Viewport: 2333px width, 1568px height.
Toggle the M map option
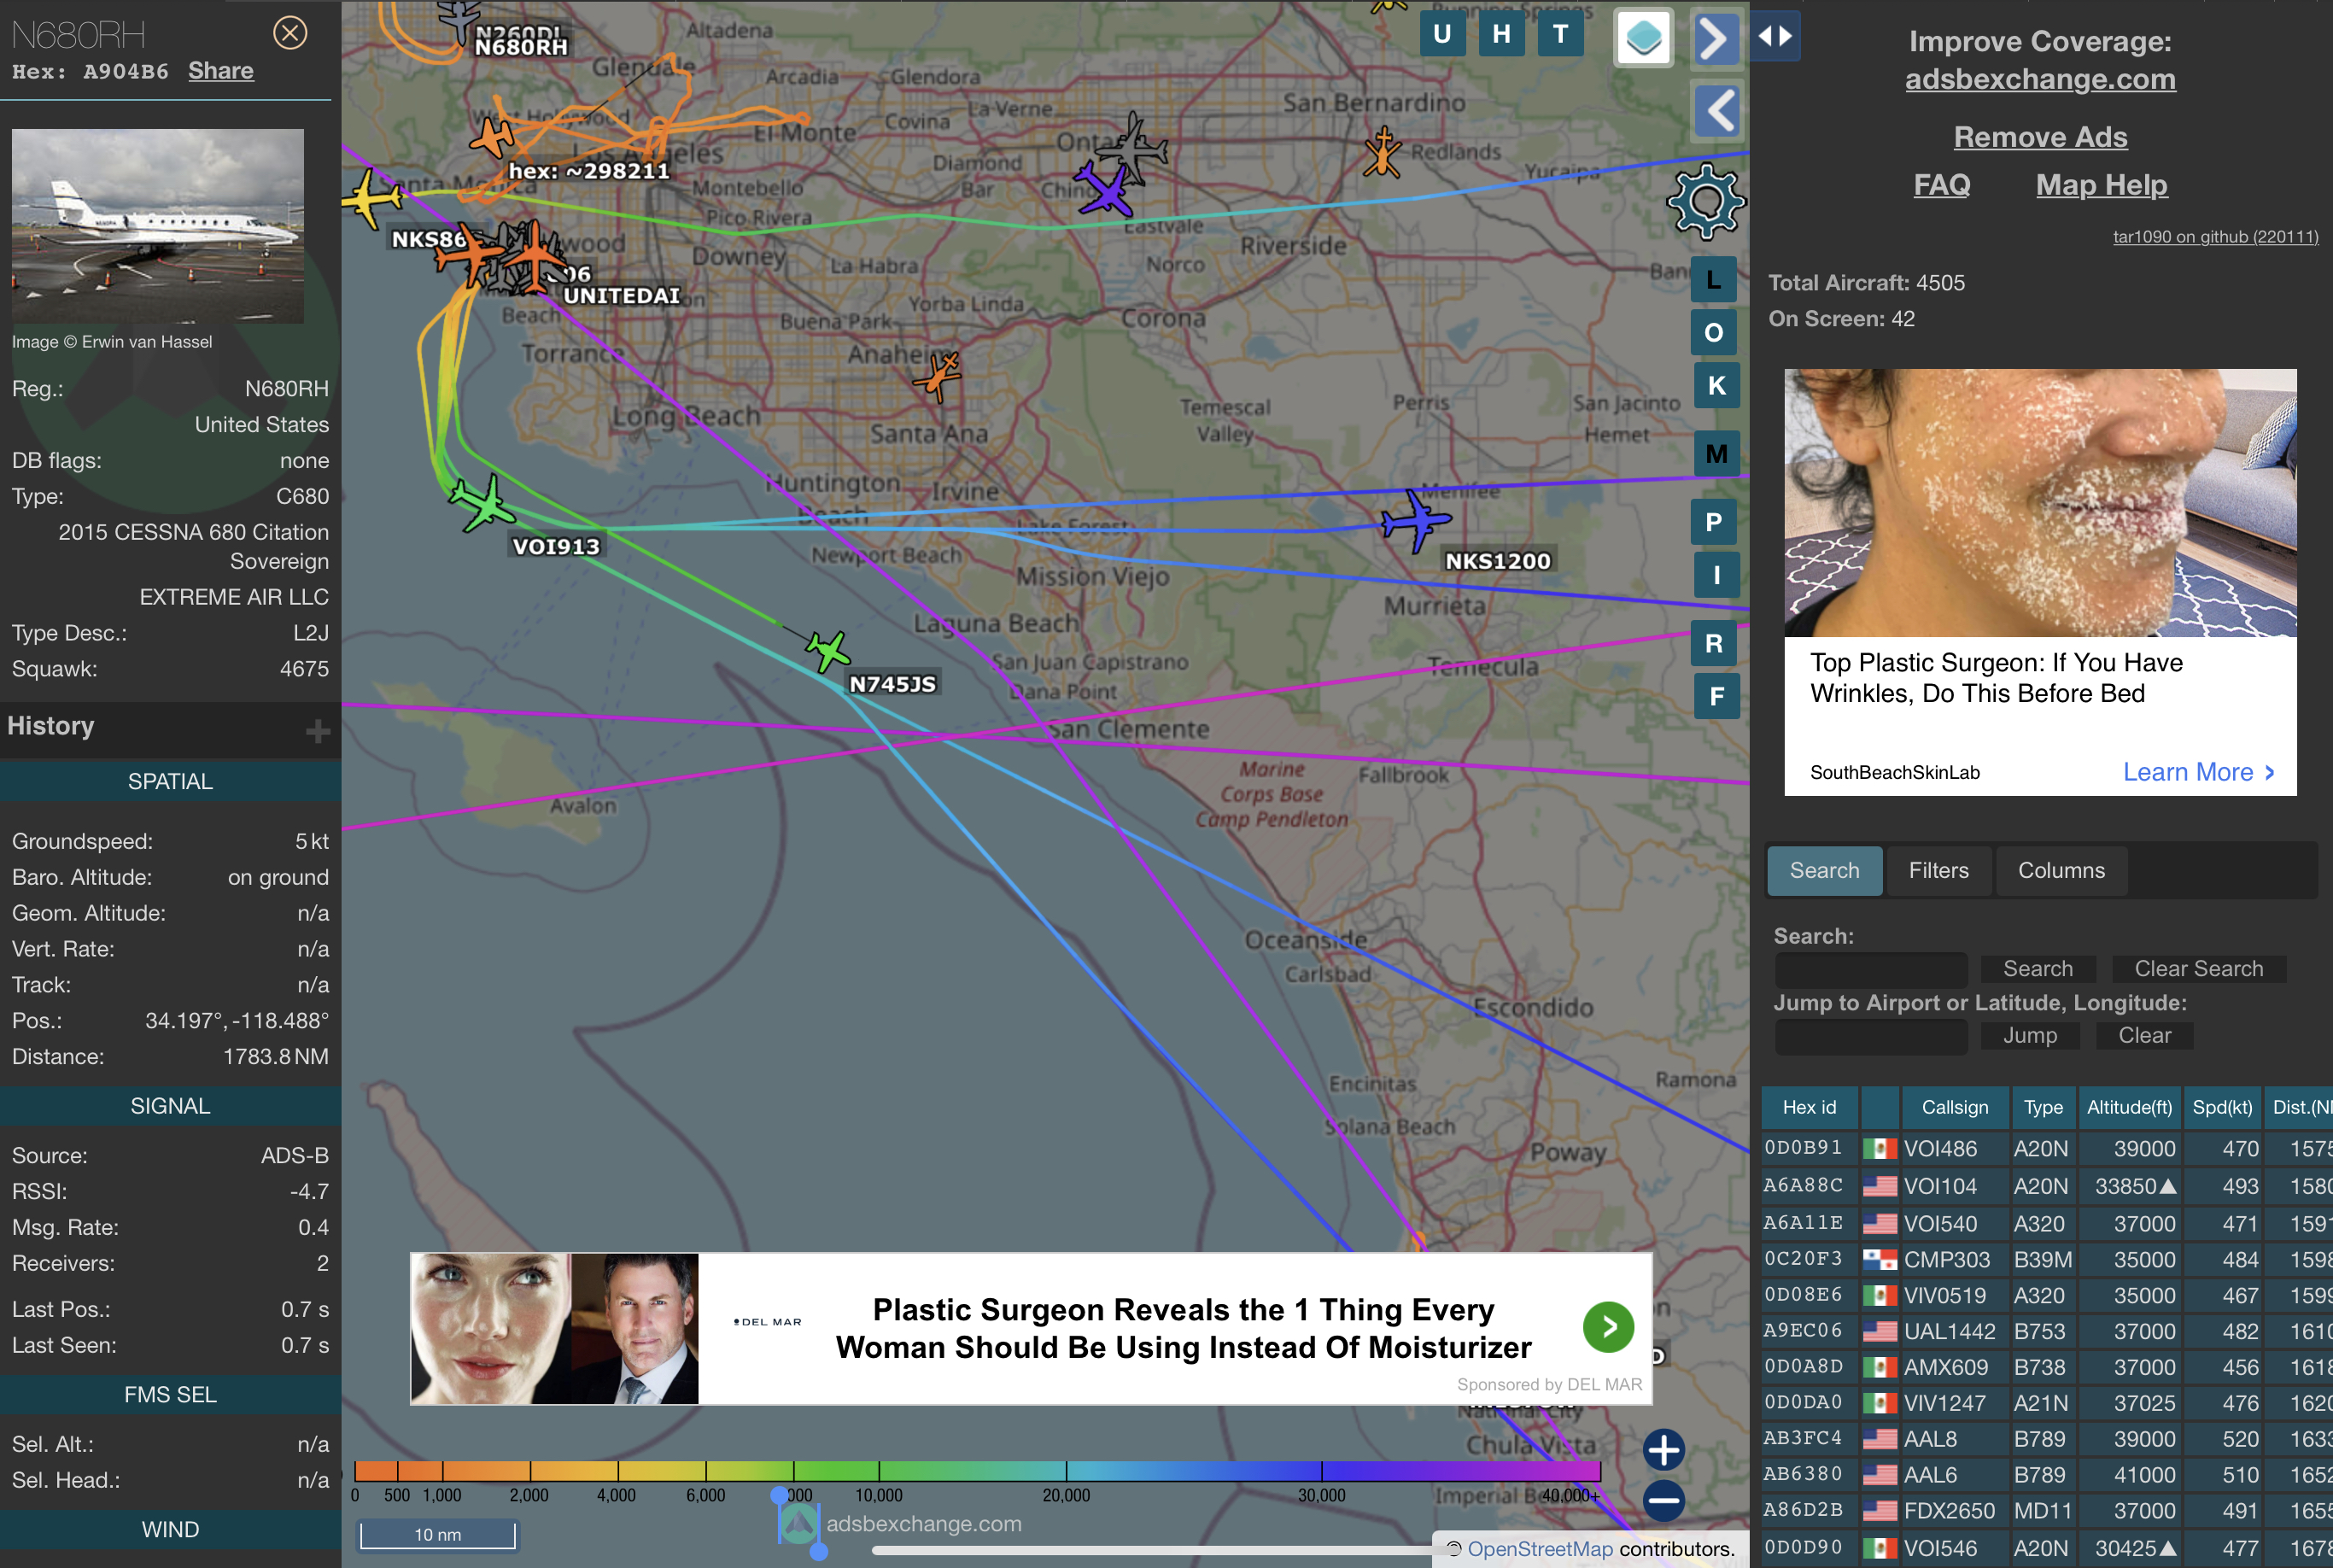[x=1717, y=454]
